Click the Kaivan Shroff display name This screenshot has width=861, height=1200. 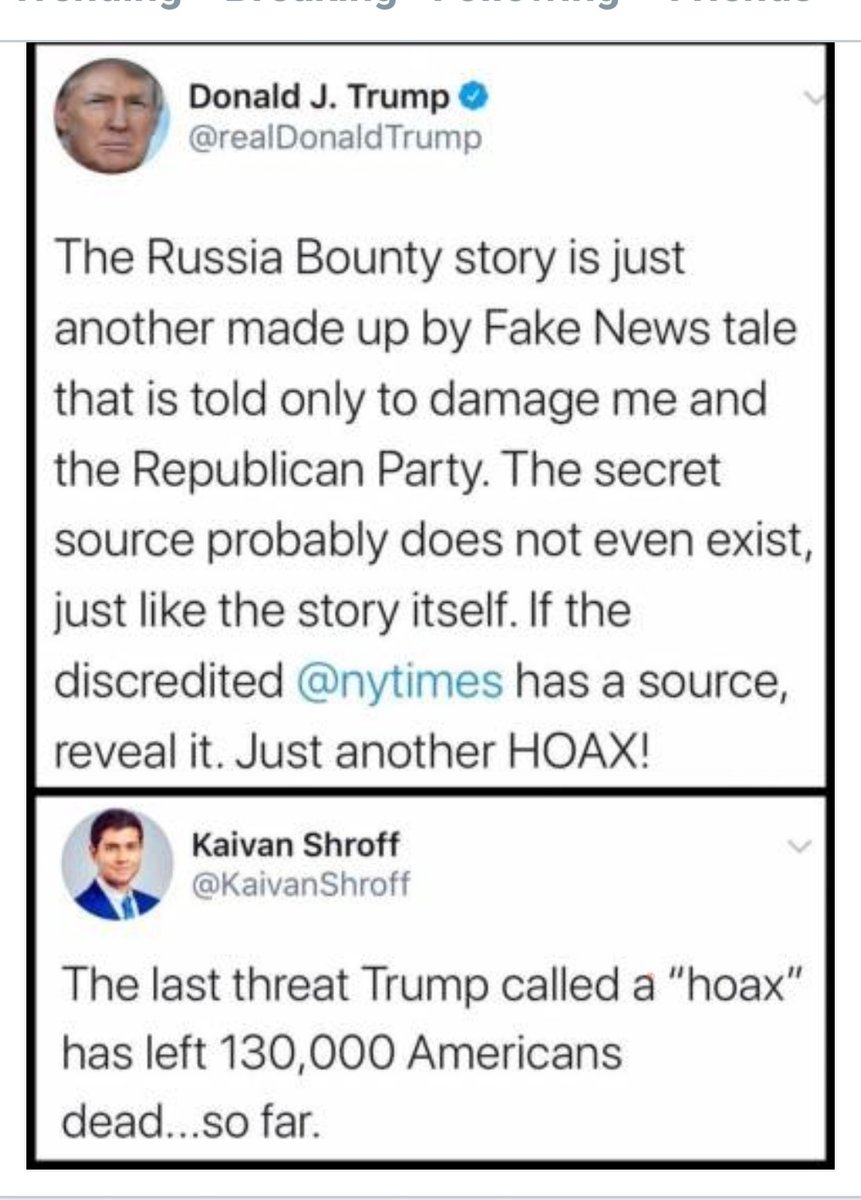(x=294, y=845)
